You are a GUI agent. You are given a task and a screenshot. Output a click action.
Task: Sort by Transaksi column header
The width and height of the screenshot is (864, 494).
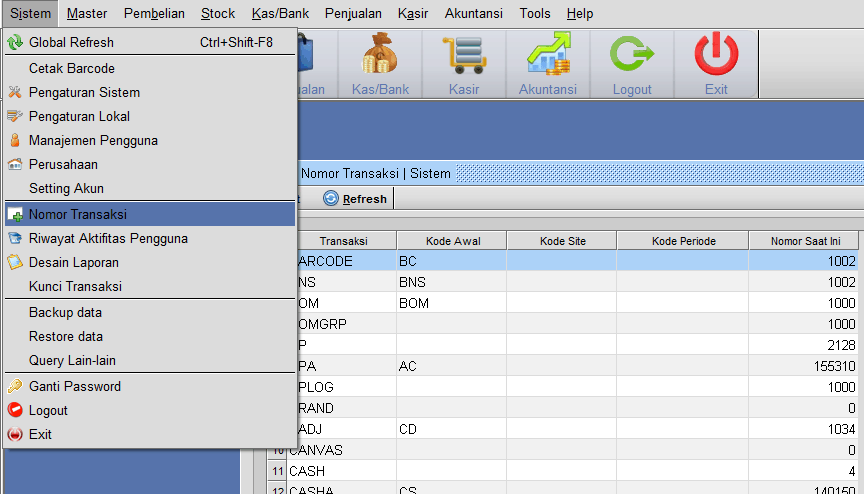tap(343, 241)
